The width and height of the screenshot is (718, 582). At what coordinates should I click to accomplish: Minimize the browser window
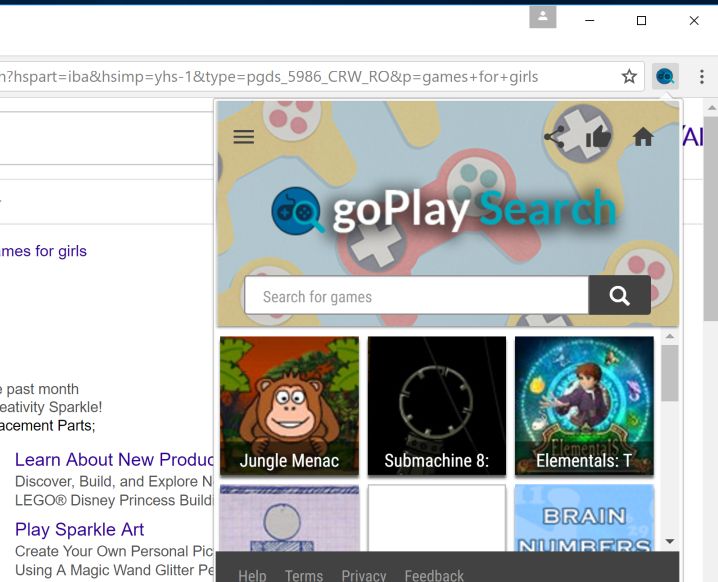(x=590, y=21)
